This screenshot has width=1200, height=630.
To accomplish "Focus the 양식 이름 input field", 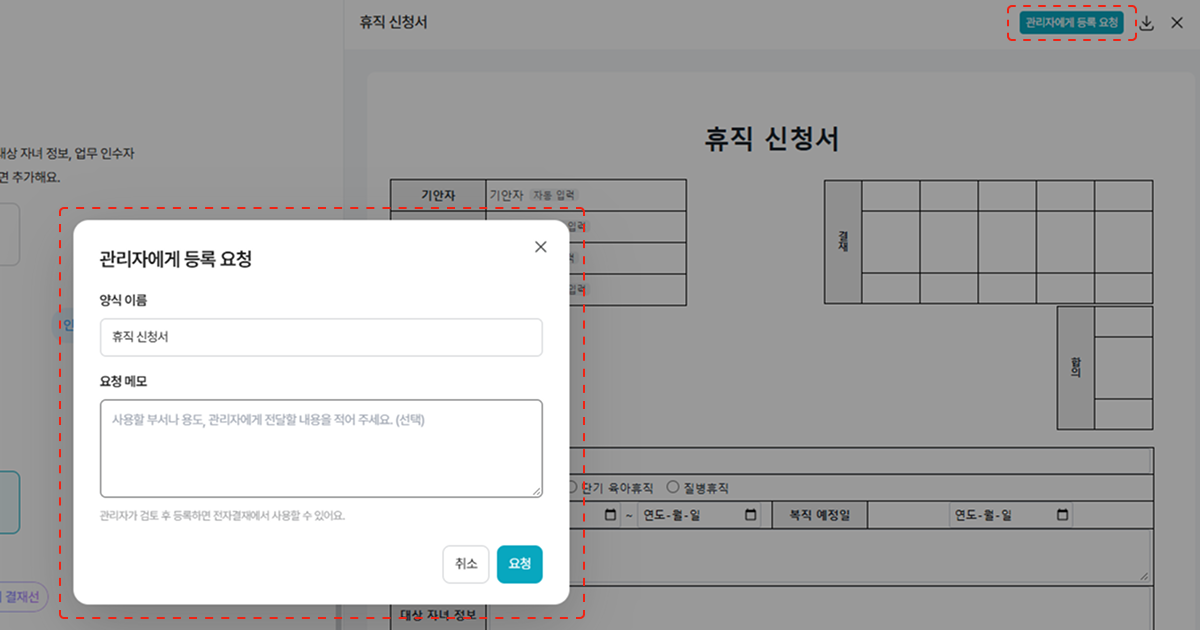I will [321, 338].
